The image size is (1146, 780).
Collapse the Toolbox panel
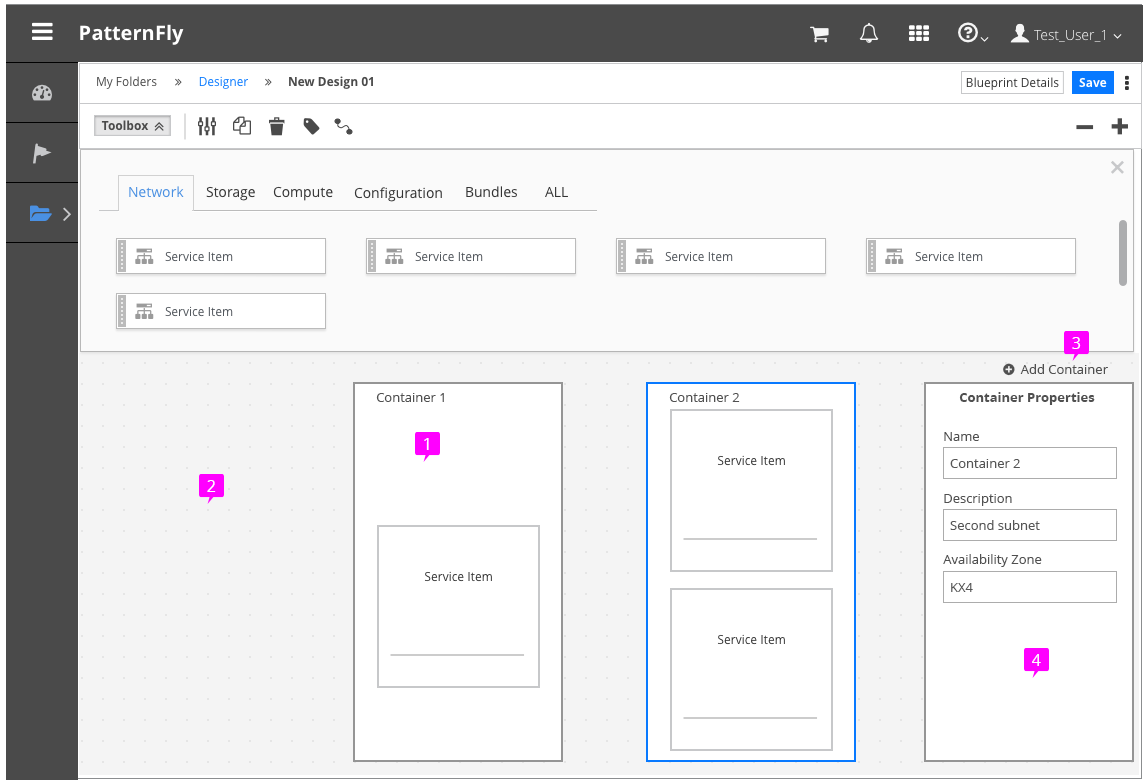point(132,126)
